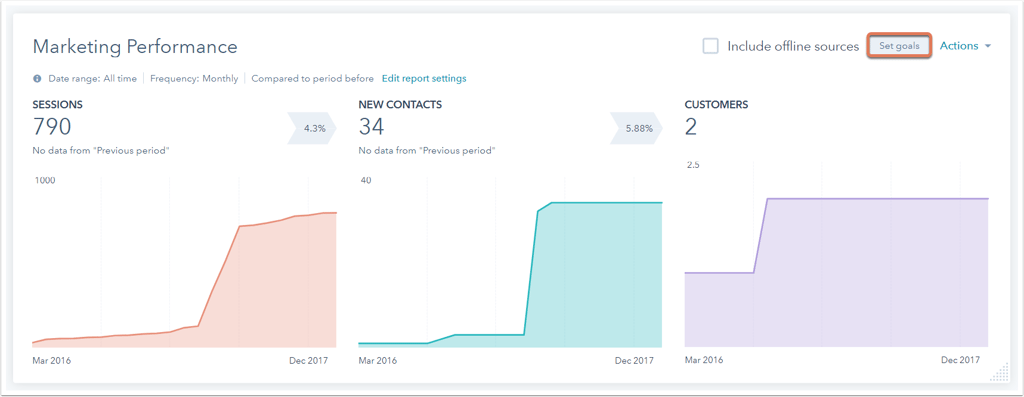Click Mar 2016 label under Sessions chart
The image size is (1024, 397).
[52, 361]
